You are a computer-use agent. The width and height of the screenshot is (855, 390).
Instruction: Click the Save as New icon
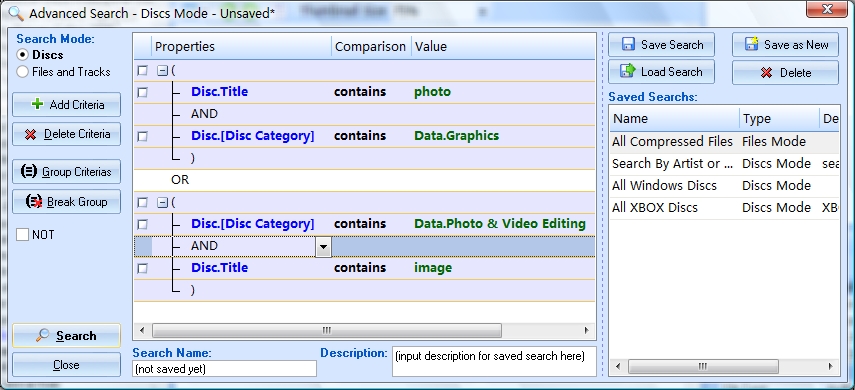[x=752, y=44]
